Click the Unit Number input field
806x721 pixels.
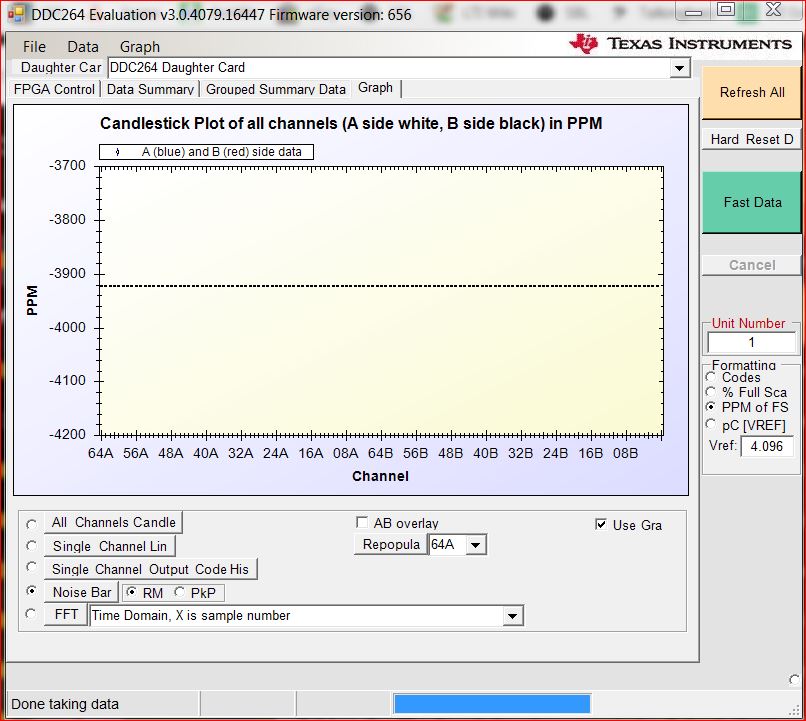(x=751, y=342)
